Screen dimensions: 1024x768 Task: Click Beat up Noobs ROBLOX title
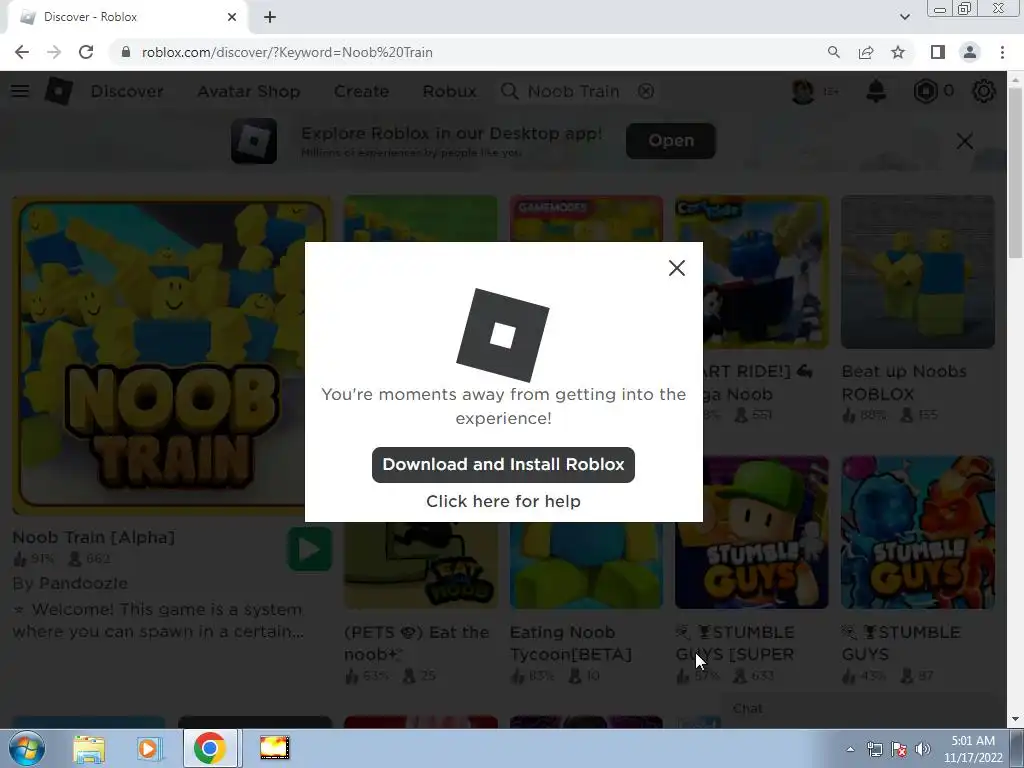pos(904,383)
